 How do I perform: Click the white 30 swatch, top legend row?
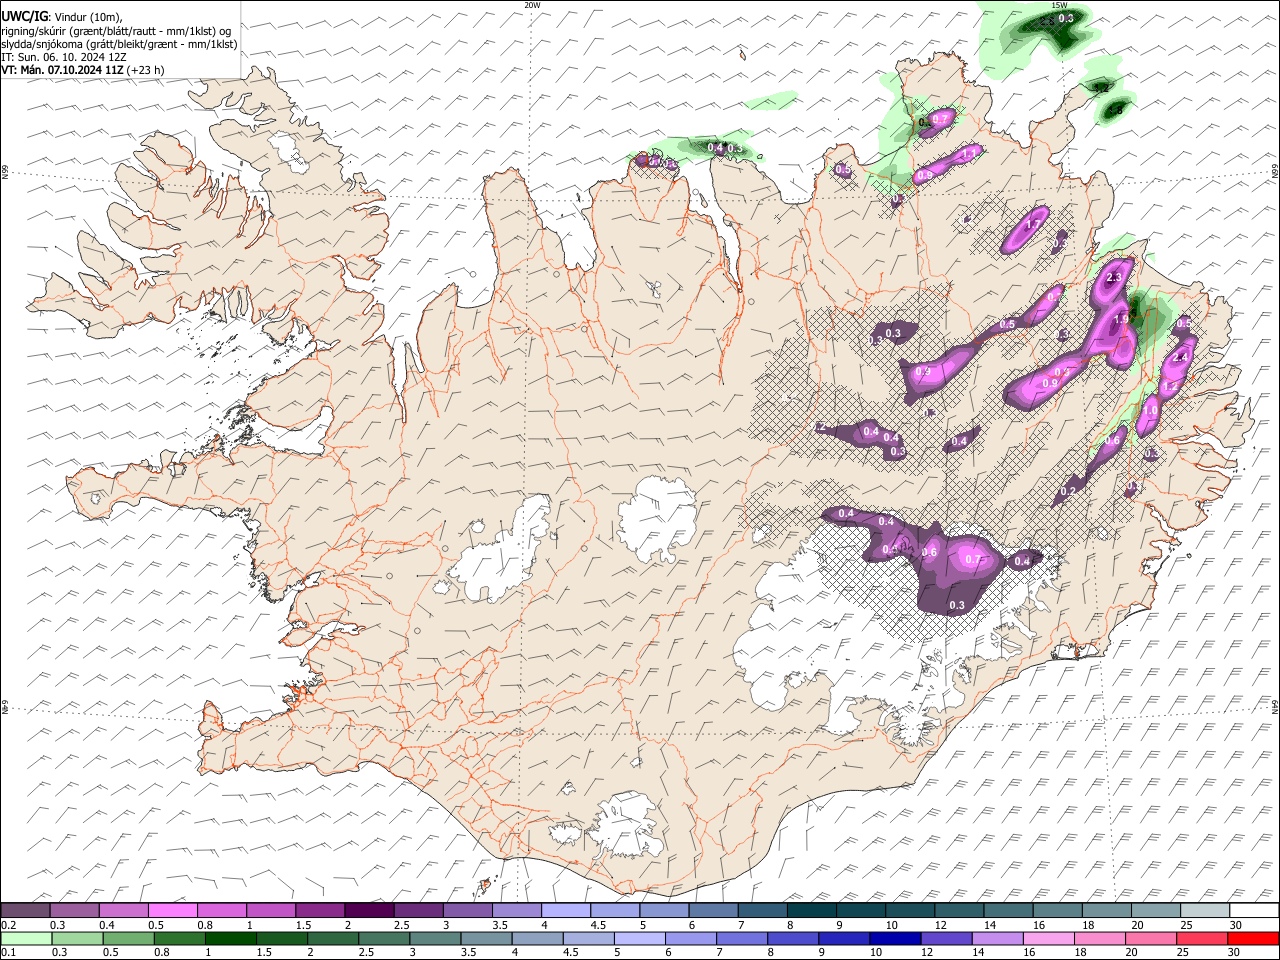(1255, 910)
